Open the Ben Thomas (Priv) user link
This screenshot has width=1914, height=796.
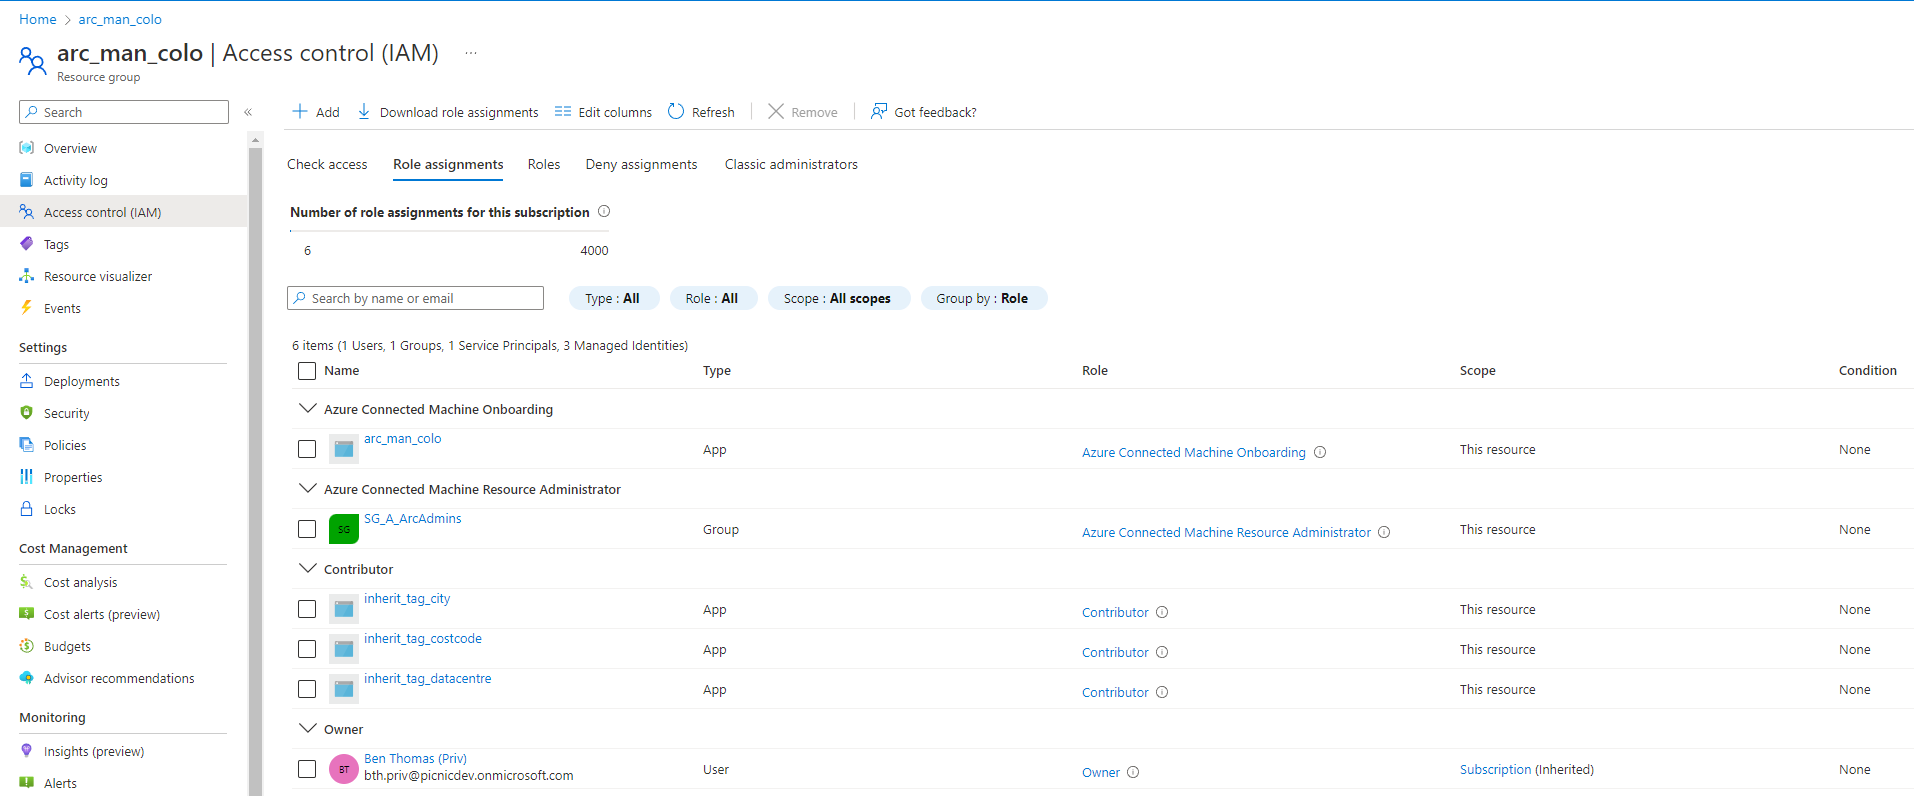click(x=415, y=758)
